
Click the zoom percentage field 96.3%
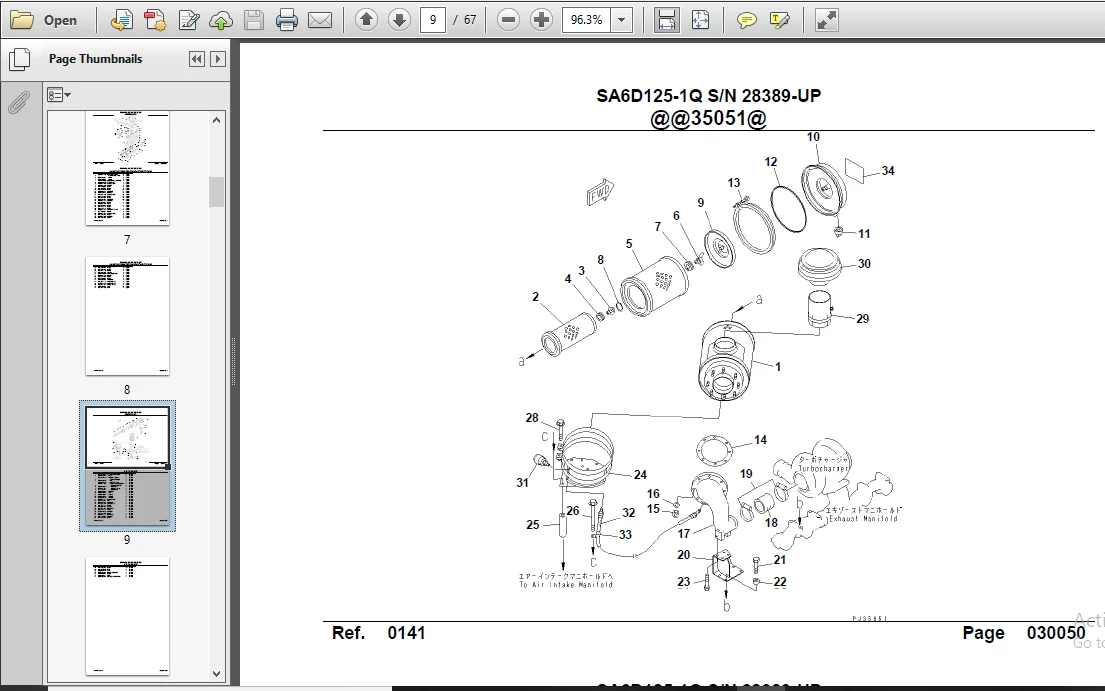click(x=586, y=20)
